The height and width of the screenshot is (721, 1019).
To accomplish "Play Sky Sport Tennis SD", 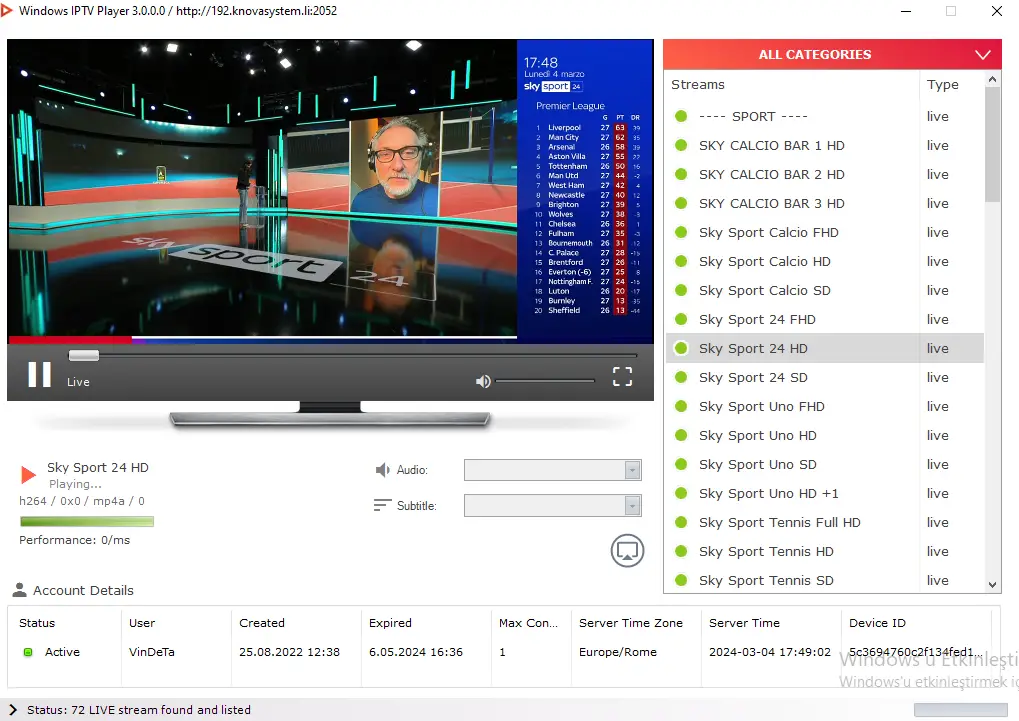I will tap(824, 580).
